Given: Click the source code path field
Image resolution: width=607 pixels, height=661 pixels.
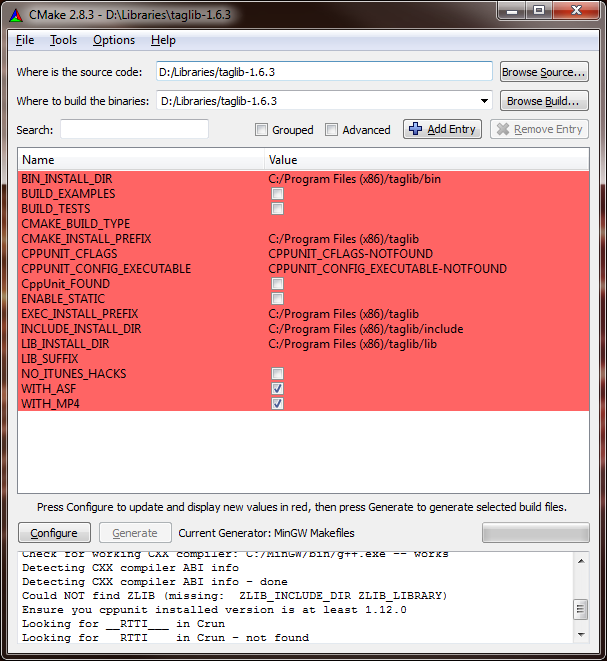Looking at the screenshot, I should [324, 72].
